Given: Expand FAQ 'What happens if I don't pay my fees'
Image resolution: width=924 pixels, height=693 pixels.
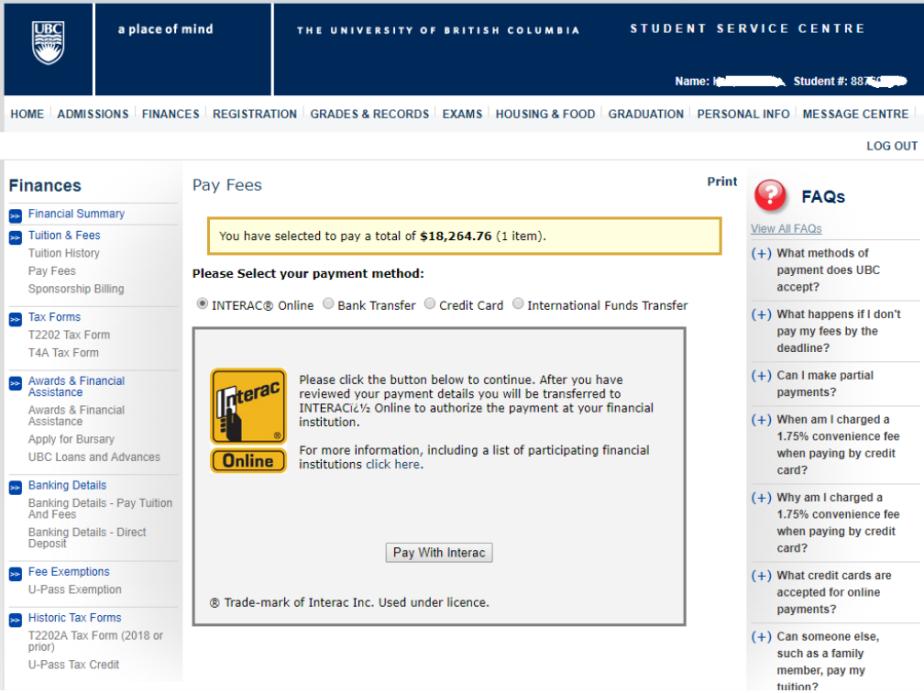Looking at the screenshot, I should [761, 315].
